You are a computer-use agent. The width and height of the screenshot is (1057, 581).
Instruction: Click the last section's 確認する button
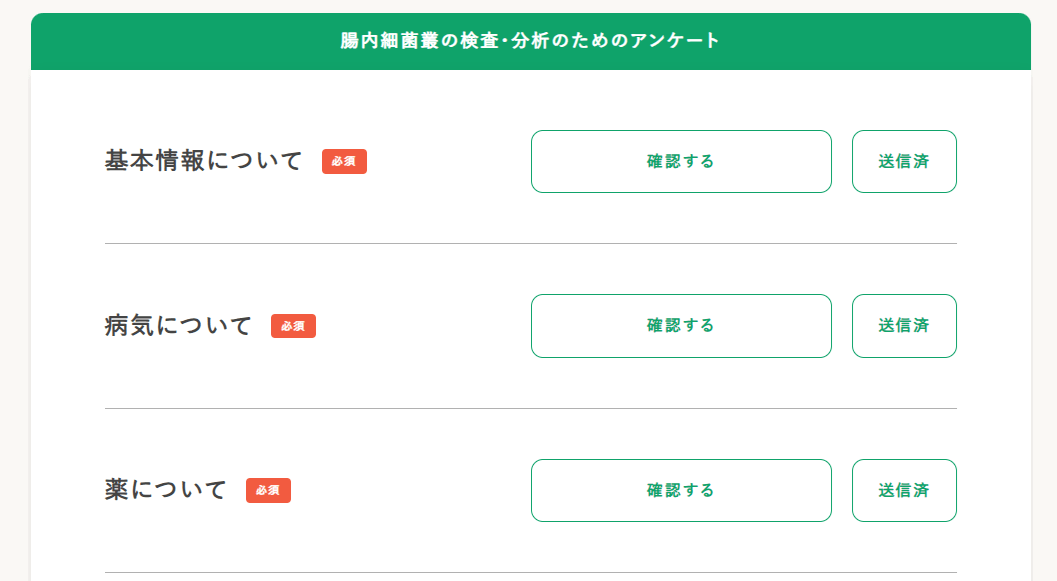(681, 490)
